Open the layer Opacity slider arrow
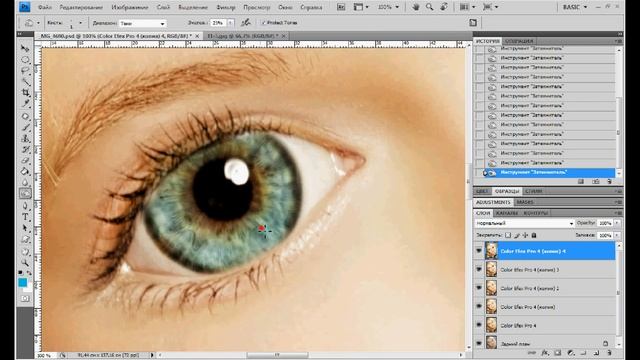The width and height of the screenshot is (640, 360). point(617,223)
